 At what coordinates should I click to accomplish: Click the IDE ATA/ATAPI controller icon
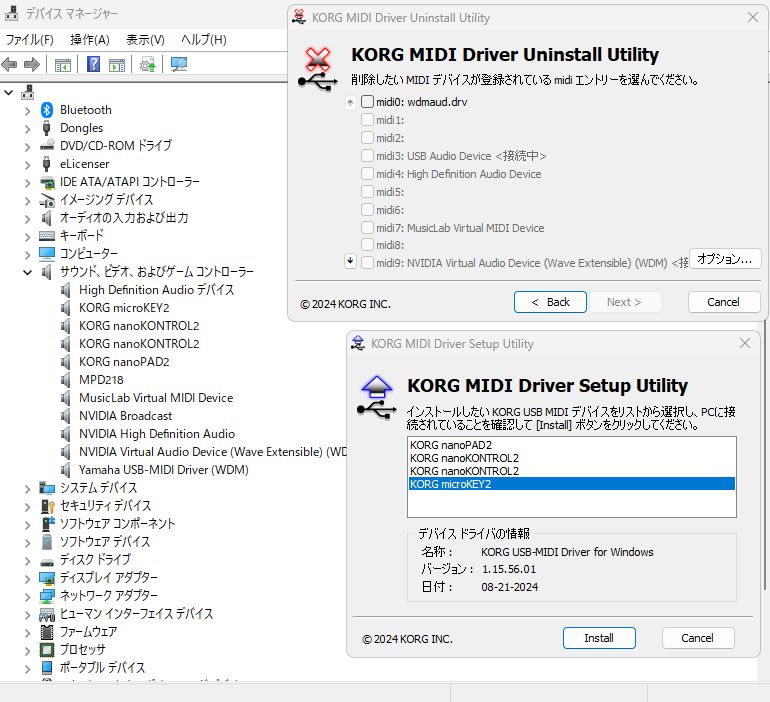(47, 182)
